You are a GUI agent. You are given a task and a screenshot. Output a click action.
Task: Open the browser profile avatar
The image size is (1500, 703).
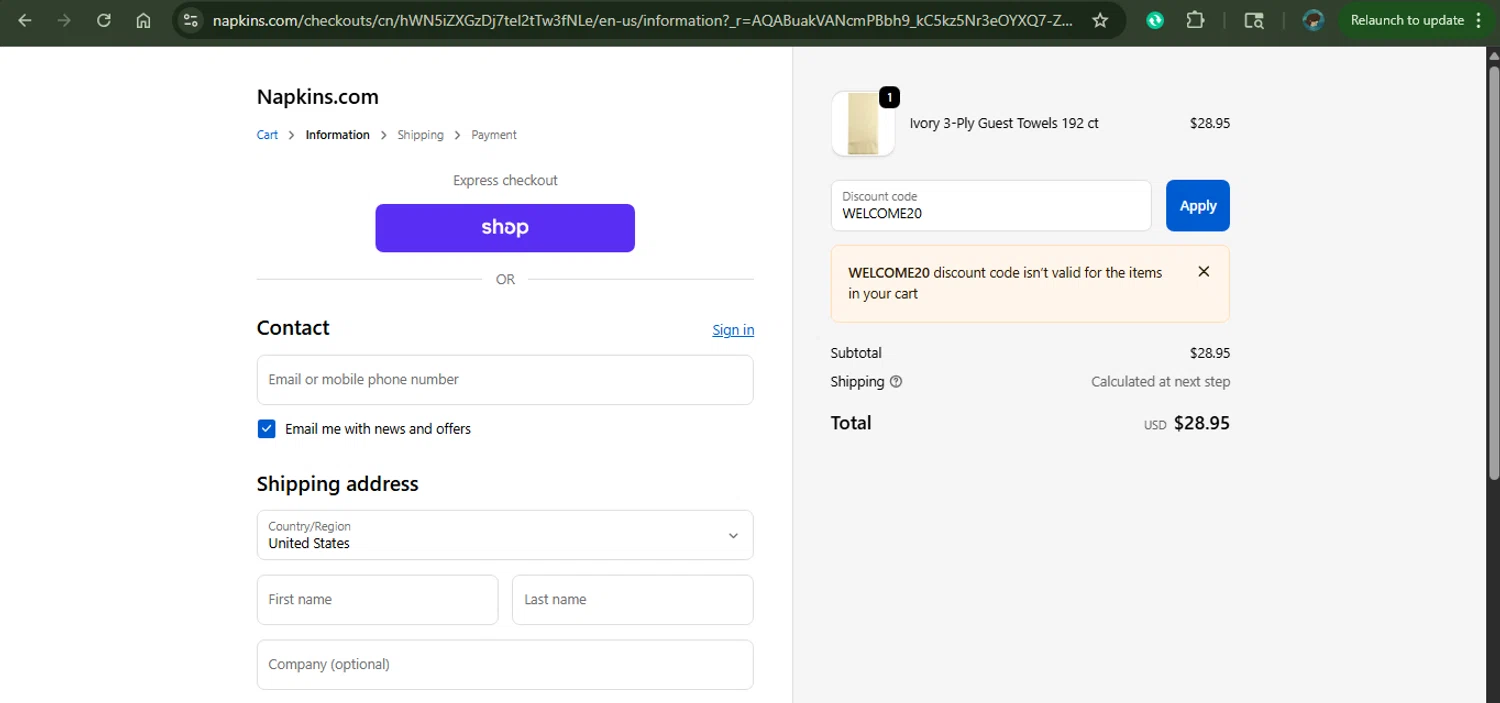(1314, 20)
